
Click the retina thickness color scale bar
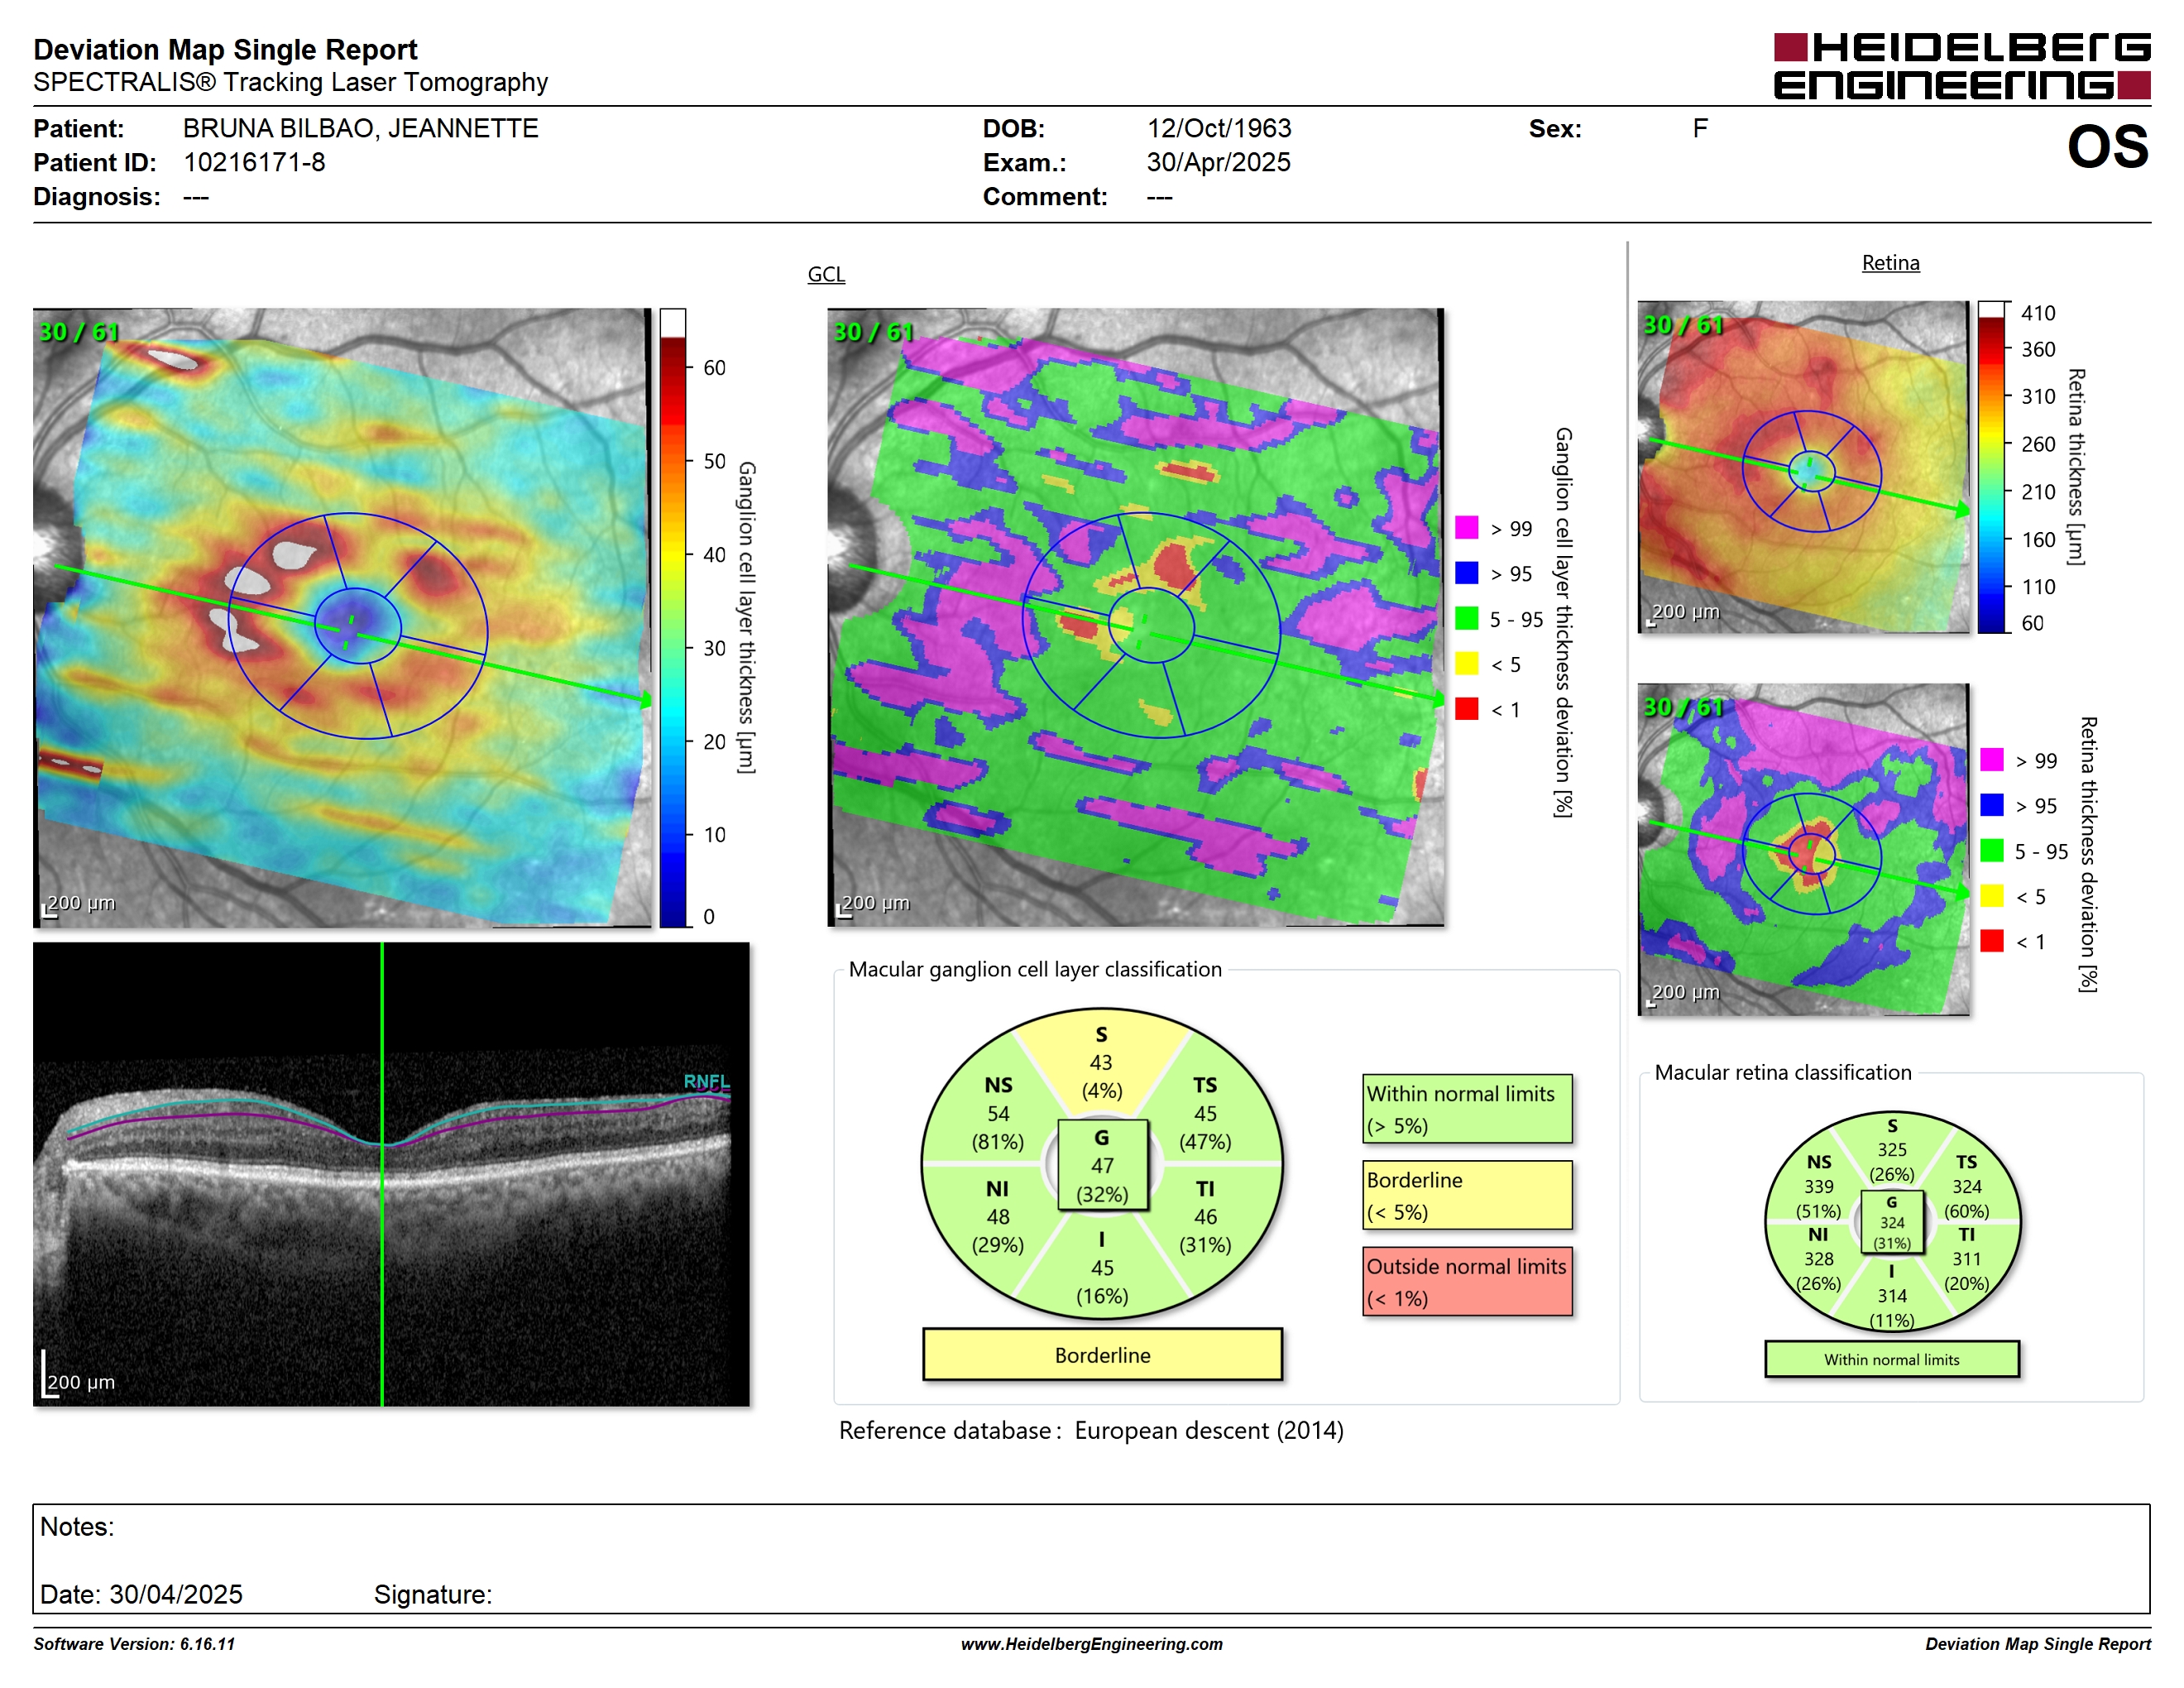1992,467
